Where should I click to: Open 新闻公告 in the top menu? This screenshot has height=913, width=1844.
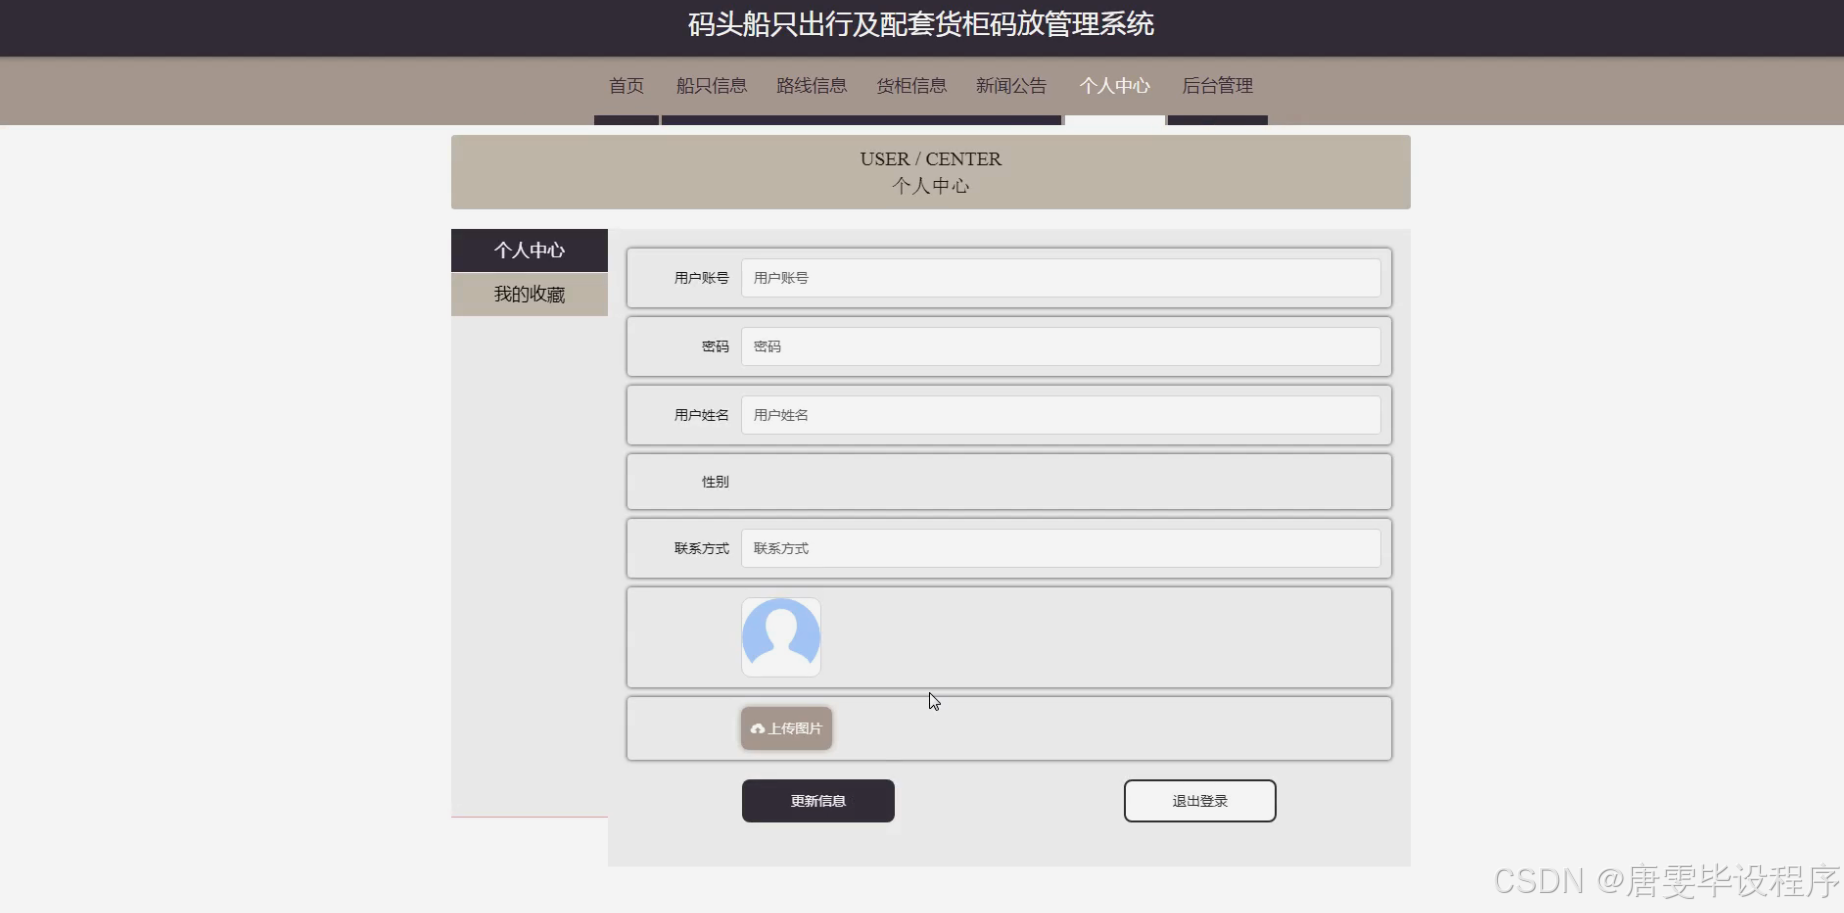coord(1011,86)
